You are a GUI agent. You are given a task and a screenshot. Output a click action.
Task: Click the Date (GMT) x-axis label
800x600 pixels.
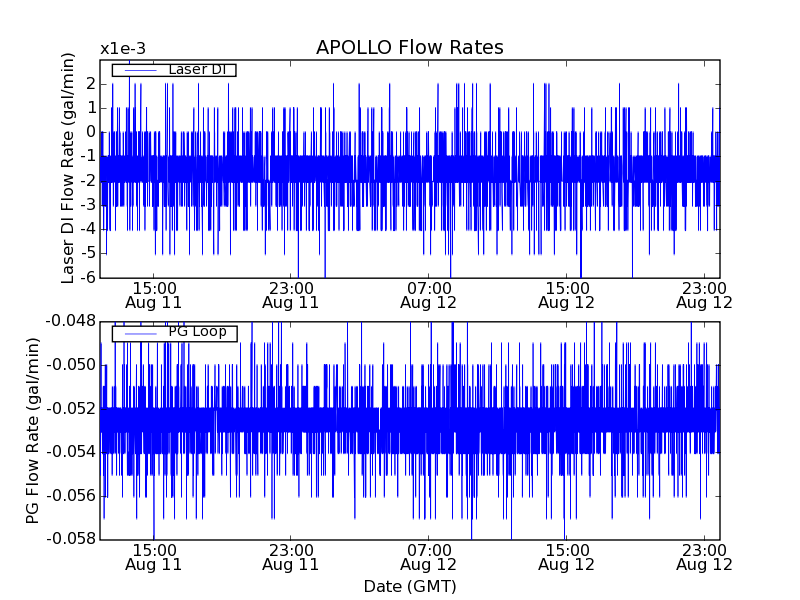pyautogui.click(x=409, y=586)
